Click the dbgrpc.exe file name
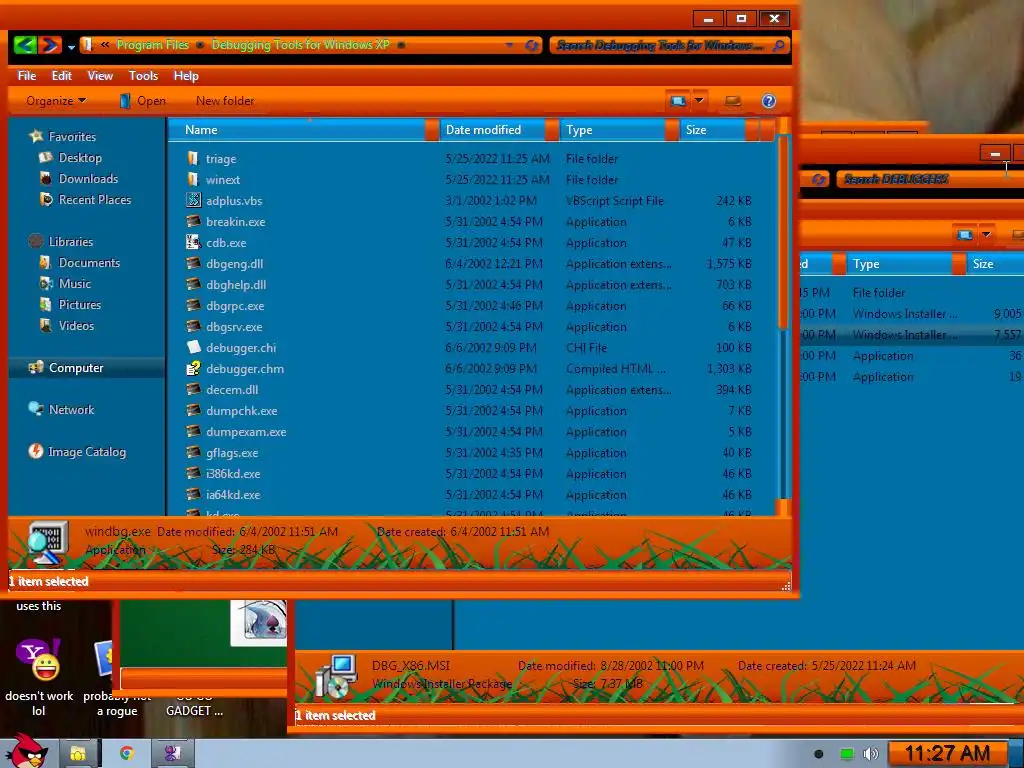1024x768 pixels. tap(235, 306)
